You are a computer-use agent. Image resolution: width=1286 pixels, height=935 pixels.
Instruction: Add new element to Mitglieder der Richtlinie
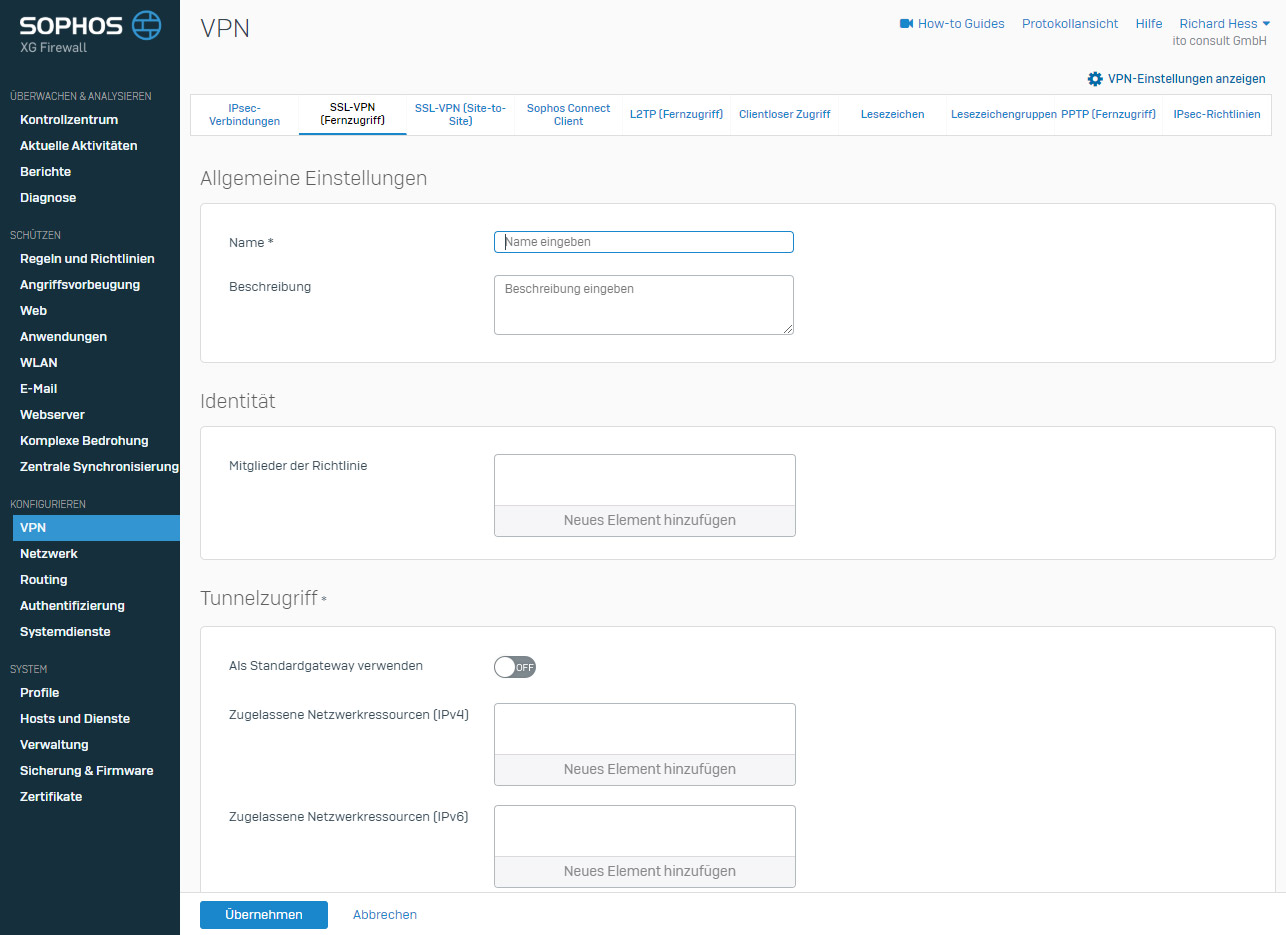point(644,520)
